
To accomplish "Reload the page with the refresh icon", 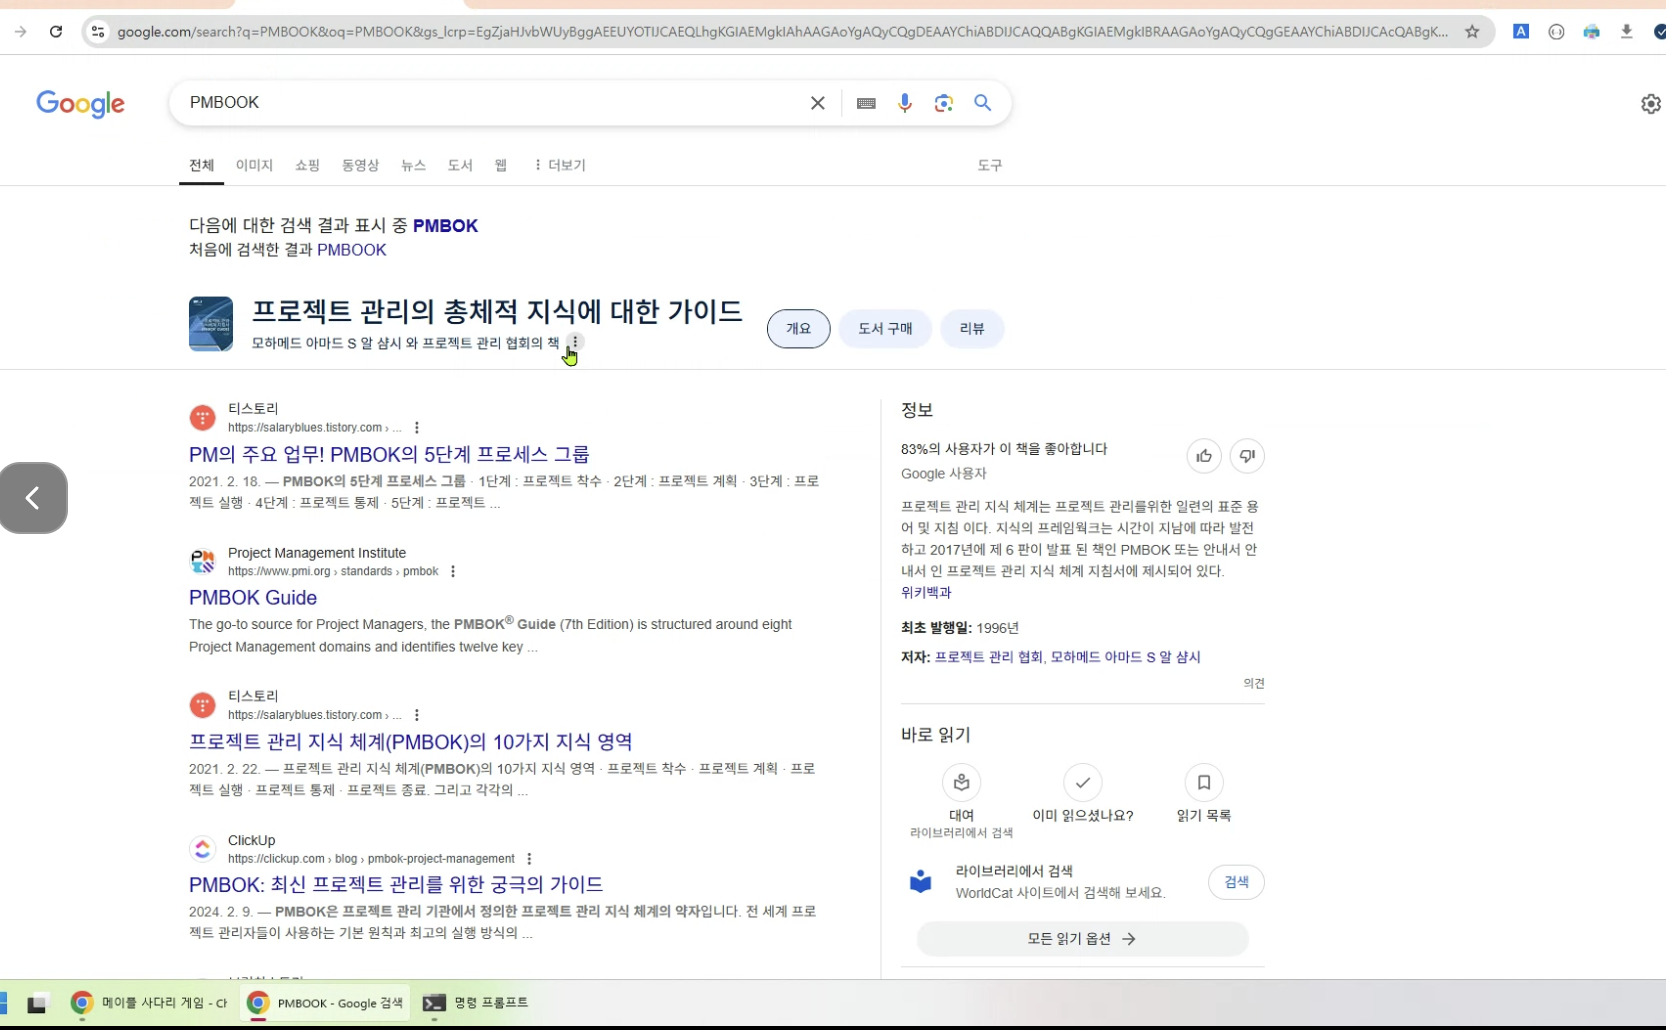I will [x=56, y=32].
